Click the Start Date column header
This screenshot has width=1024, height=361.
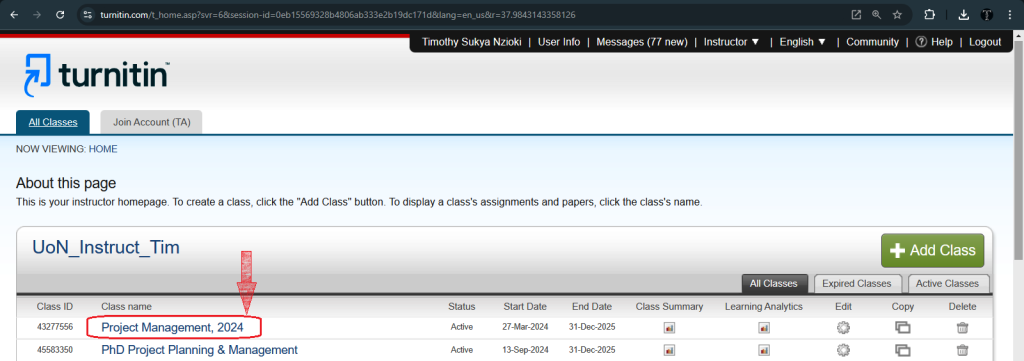[525, 306]
